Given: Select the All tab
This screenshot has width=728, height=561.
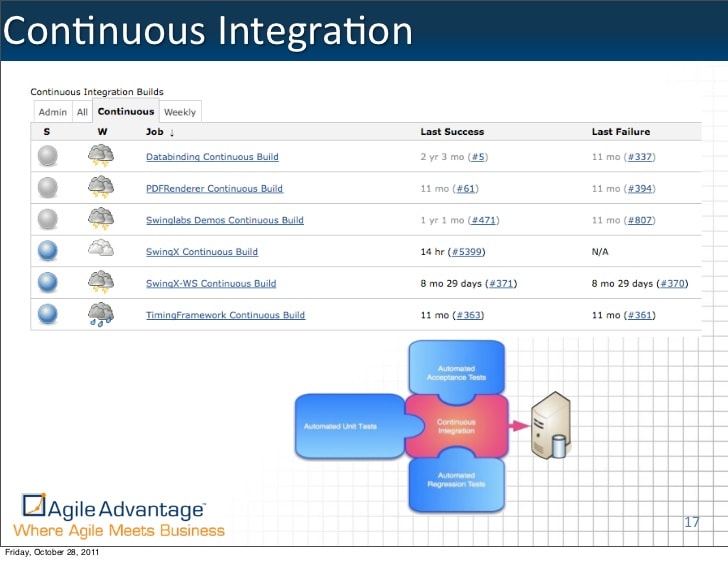Looking at the screenshot, I should (83, 112).
